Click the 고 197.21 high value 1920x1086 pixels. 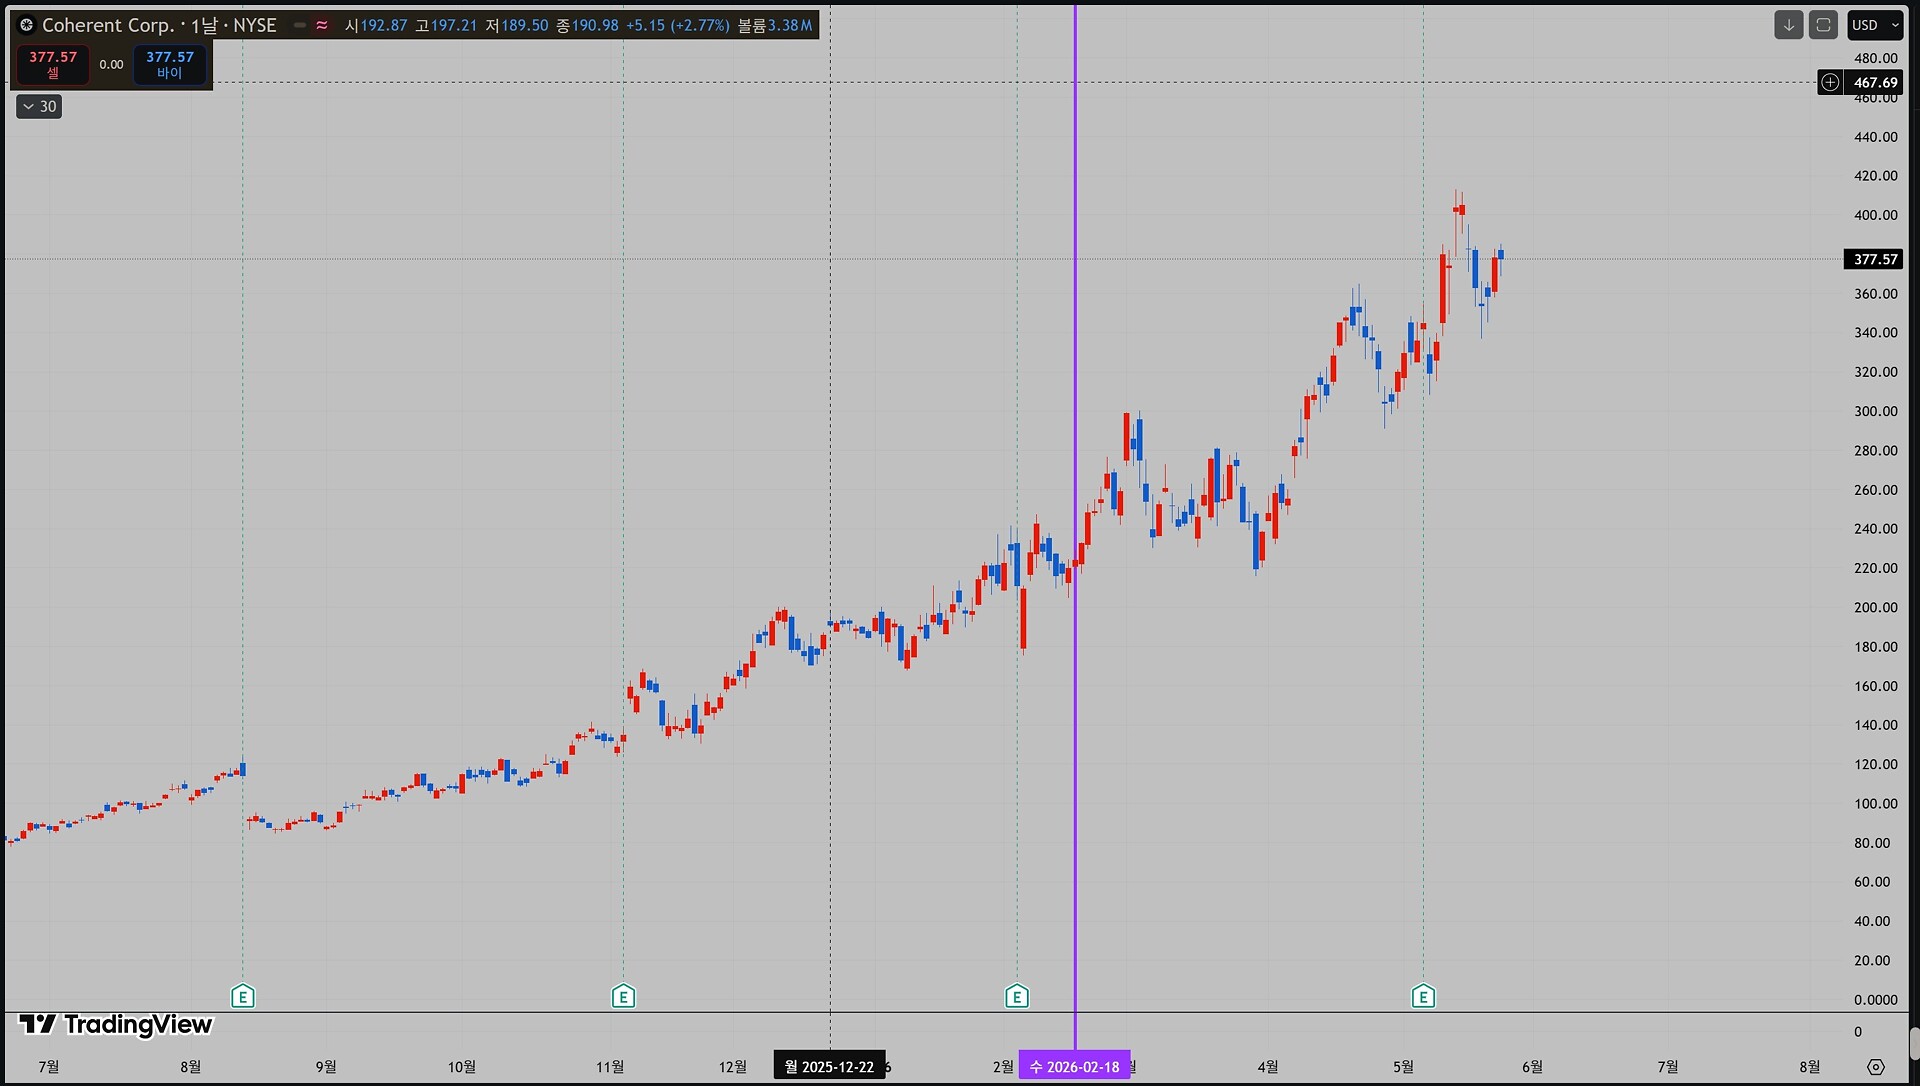[446, 25]
